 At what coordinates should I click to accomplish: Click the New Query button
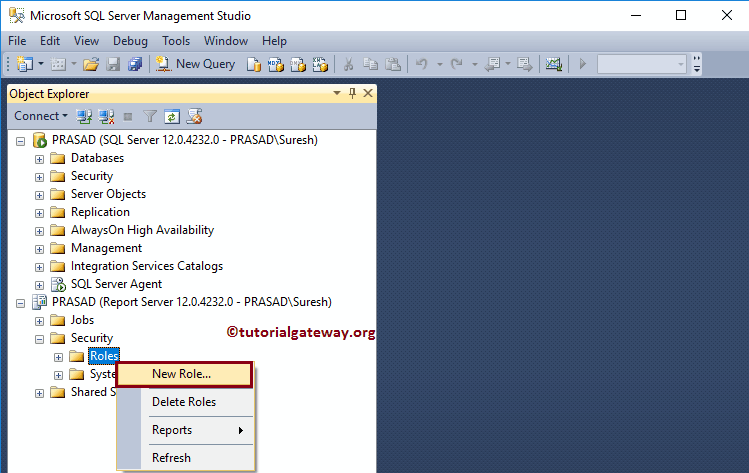tap(195, 64)
